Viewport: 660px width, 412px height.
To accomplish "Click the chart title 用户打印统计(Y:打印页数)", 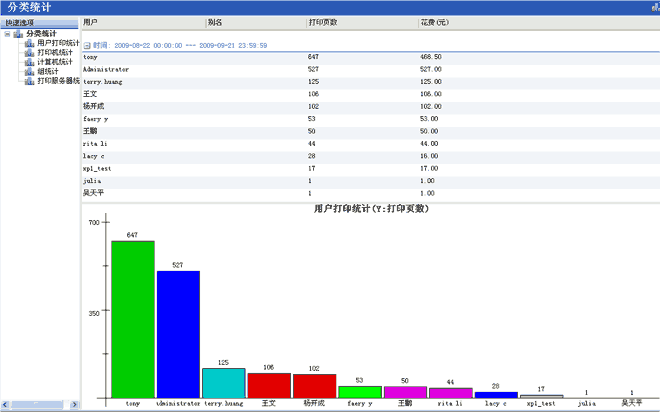I will (x=371, y=209).
